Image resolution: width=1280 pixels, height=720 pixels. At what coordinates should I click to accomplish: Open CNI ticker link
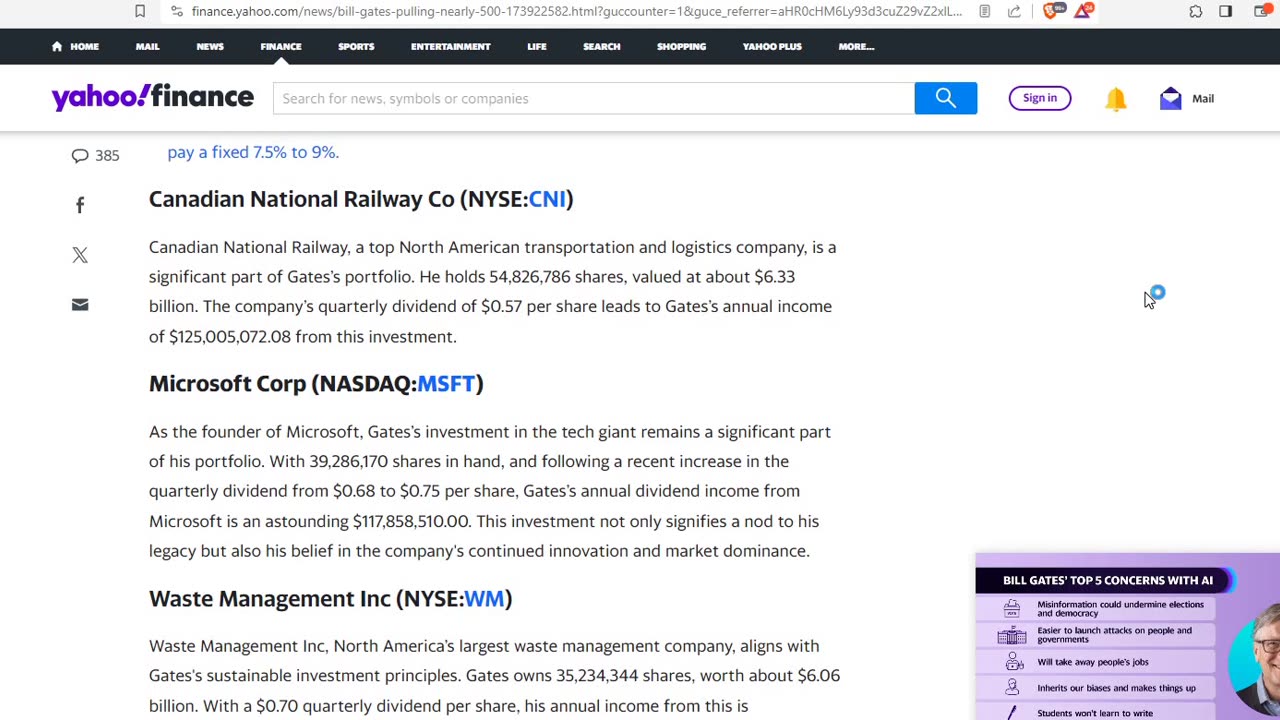[547, 199]
